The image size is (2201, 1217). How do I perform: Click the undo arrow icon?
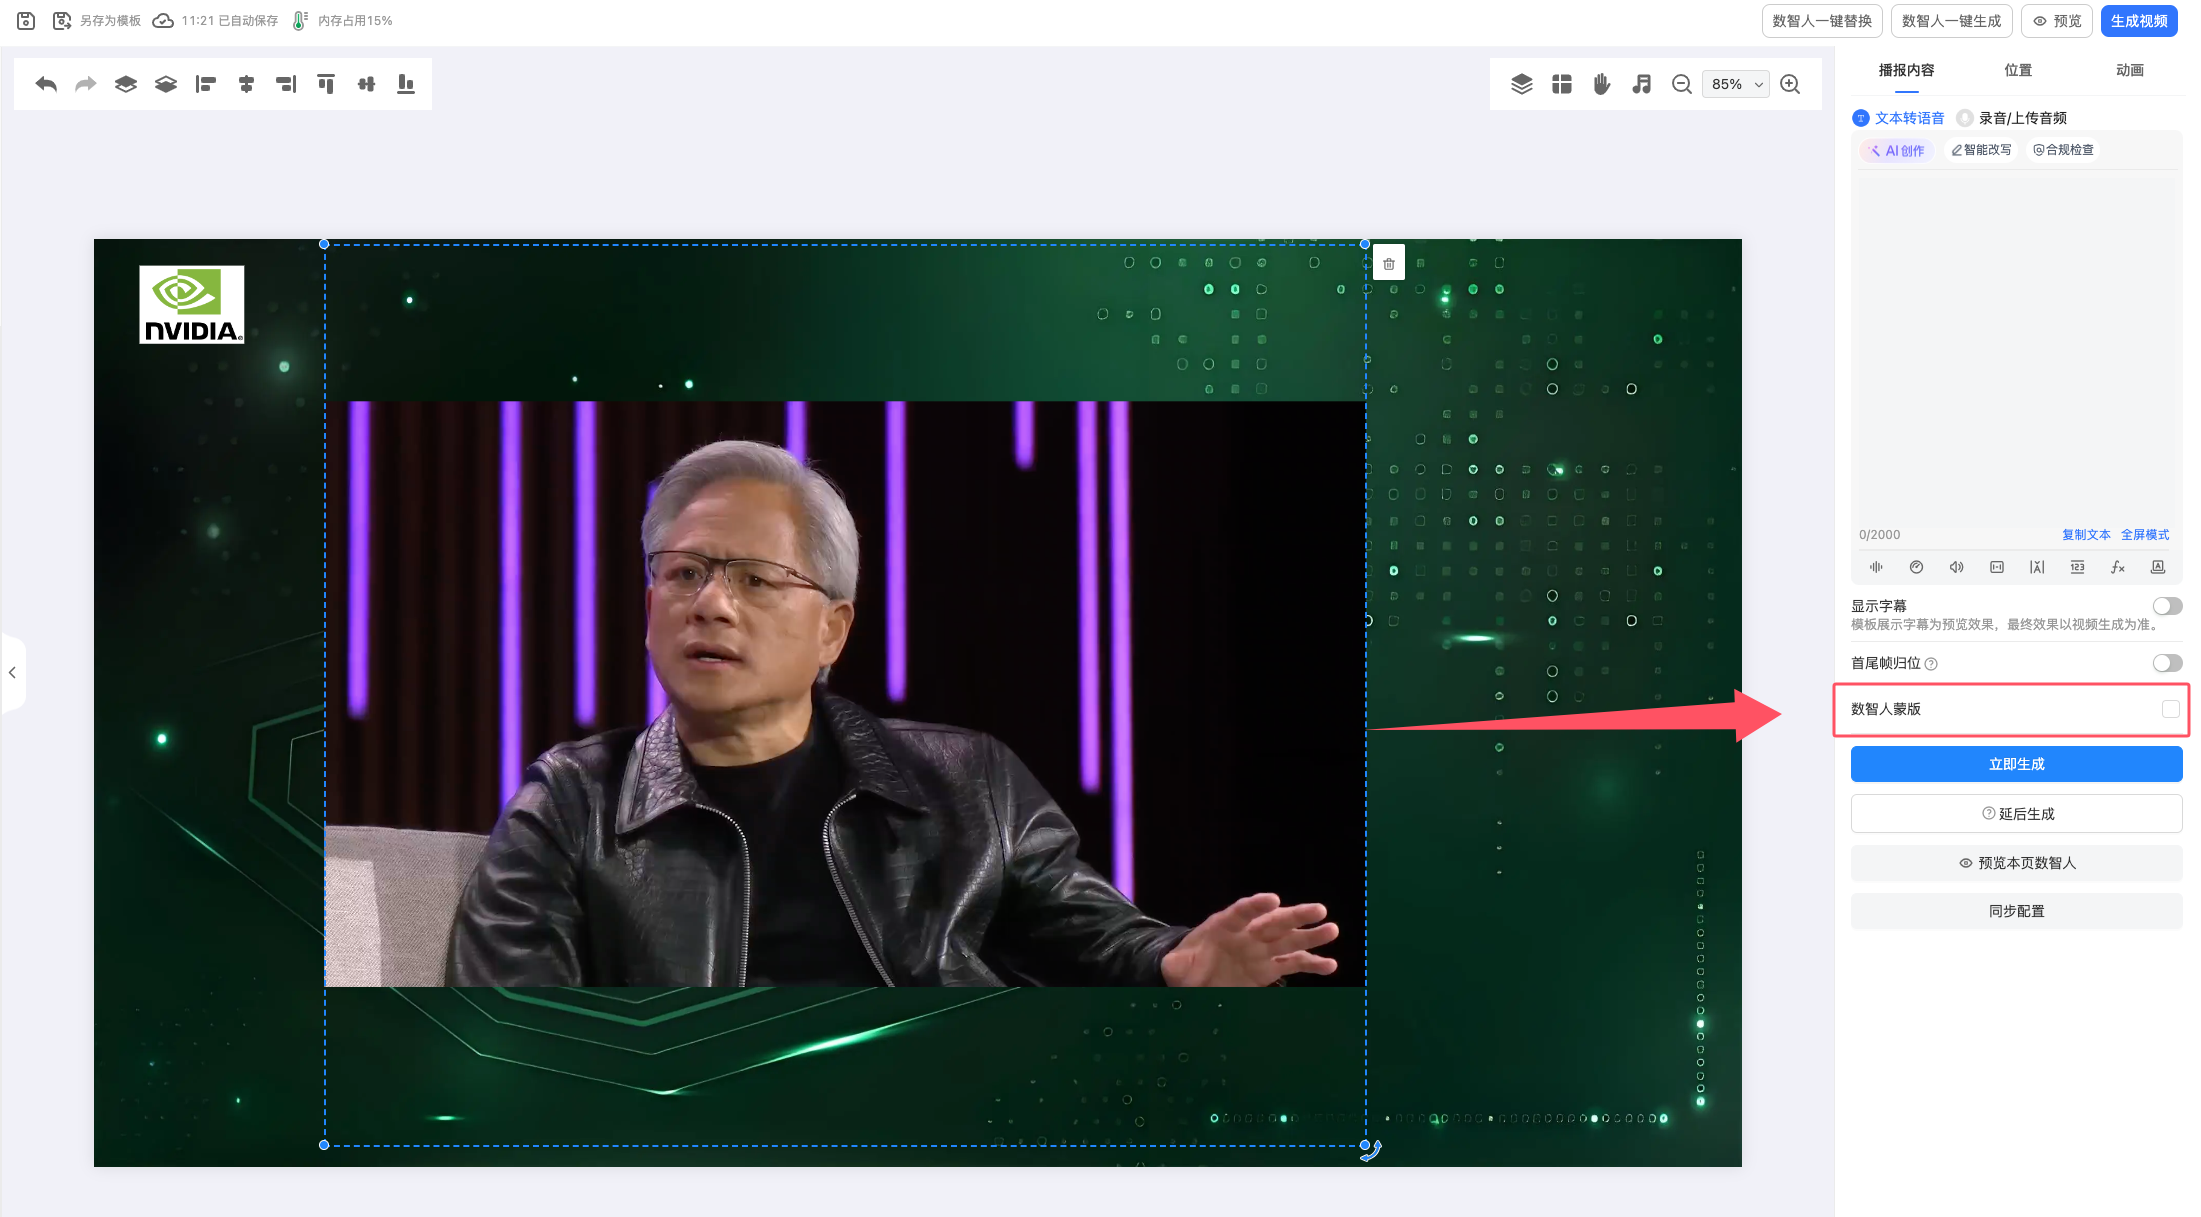(x=46, y=84)
